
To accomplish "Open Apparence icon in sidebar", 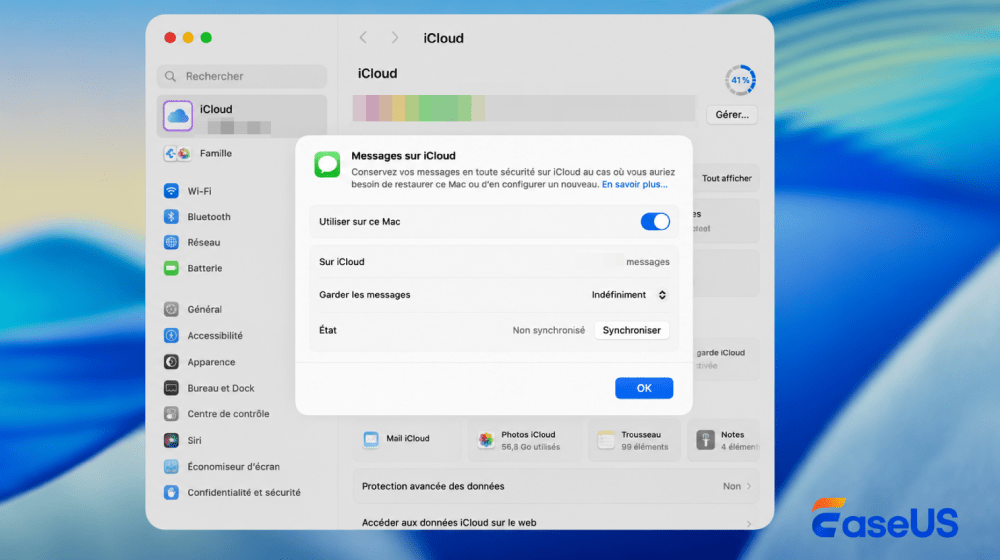I will (x=171, y=362).
